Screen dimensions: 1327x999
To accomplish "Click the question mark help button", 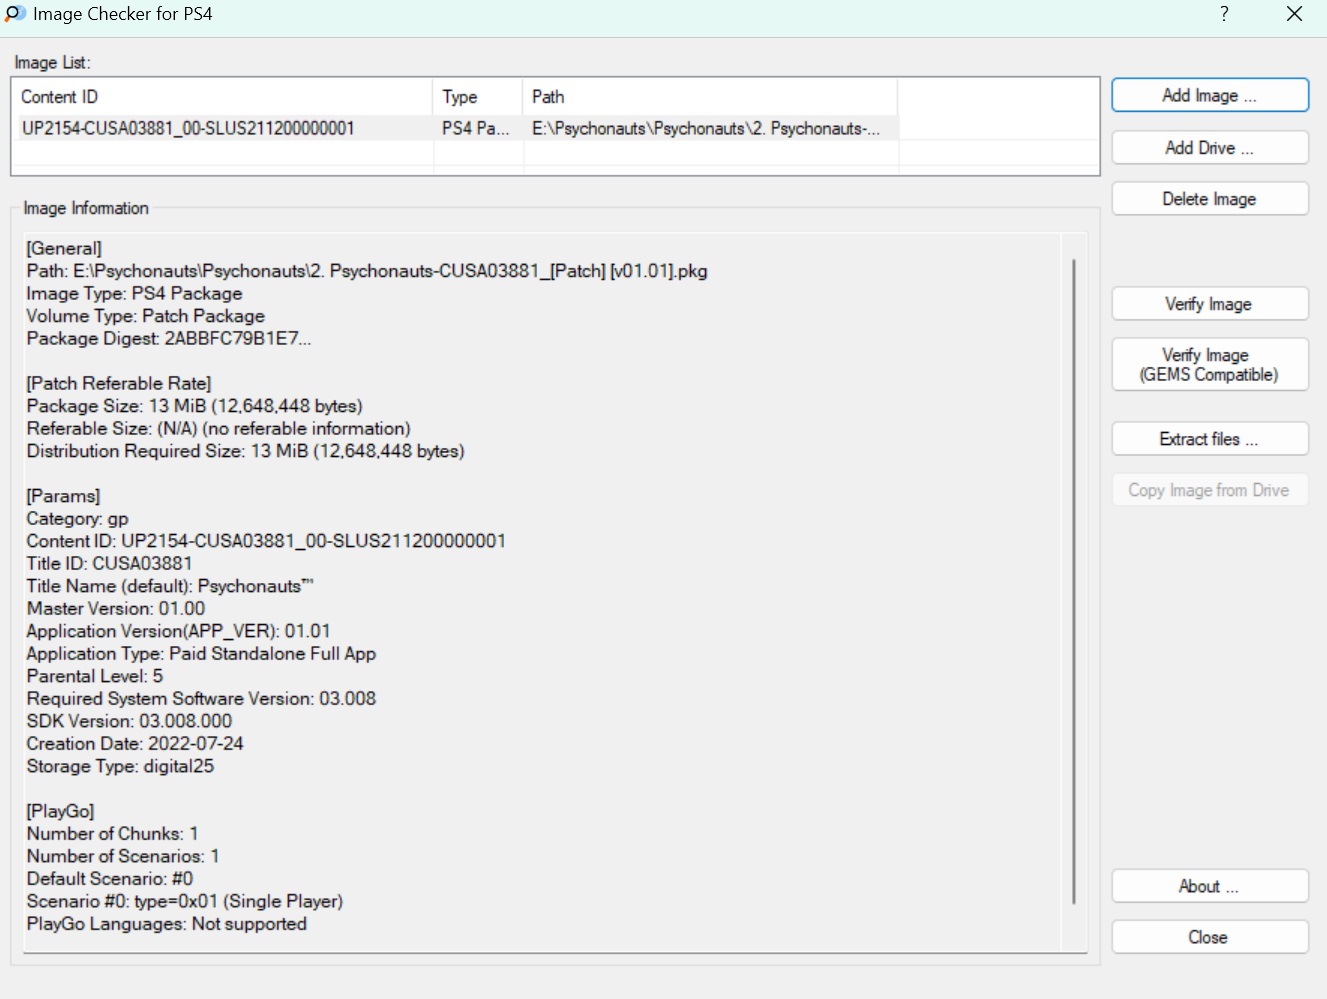I will click(x=1224, y=14).
